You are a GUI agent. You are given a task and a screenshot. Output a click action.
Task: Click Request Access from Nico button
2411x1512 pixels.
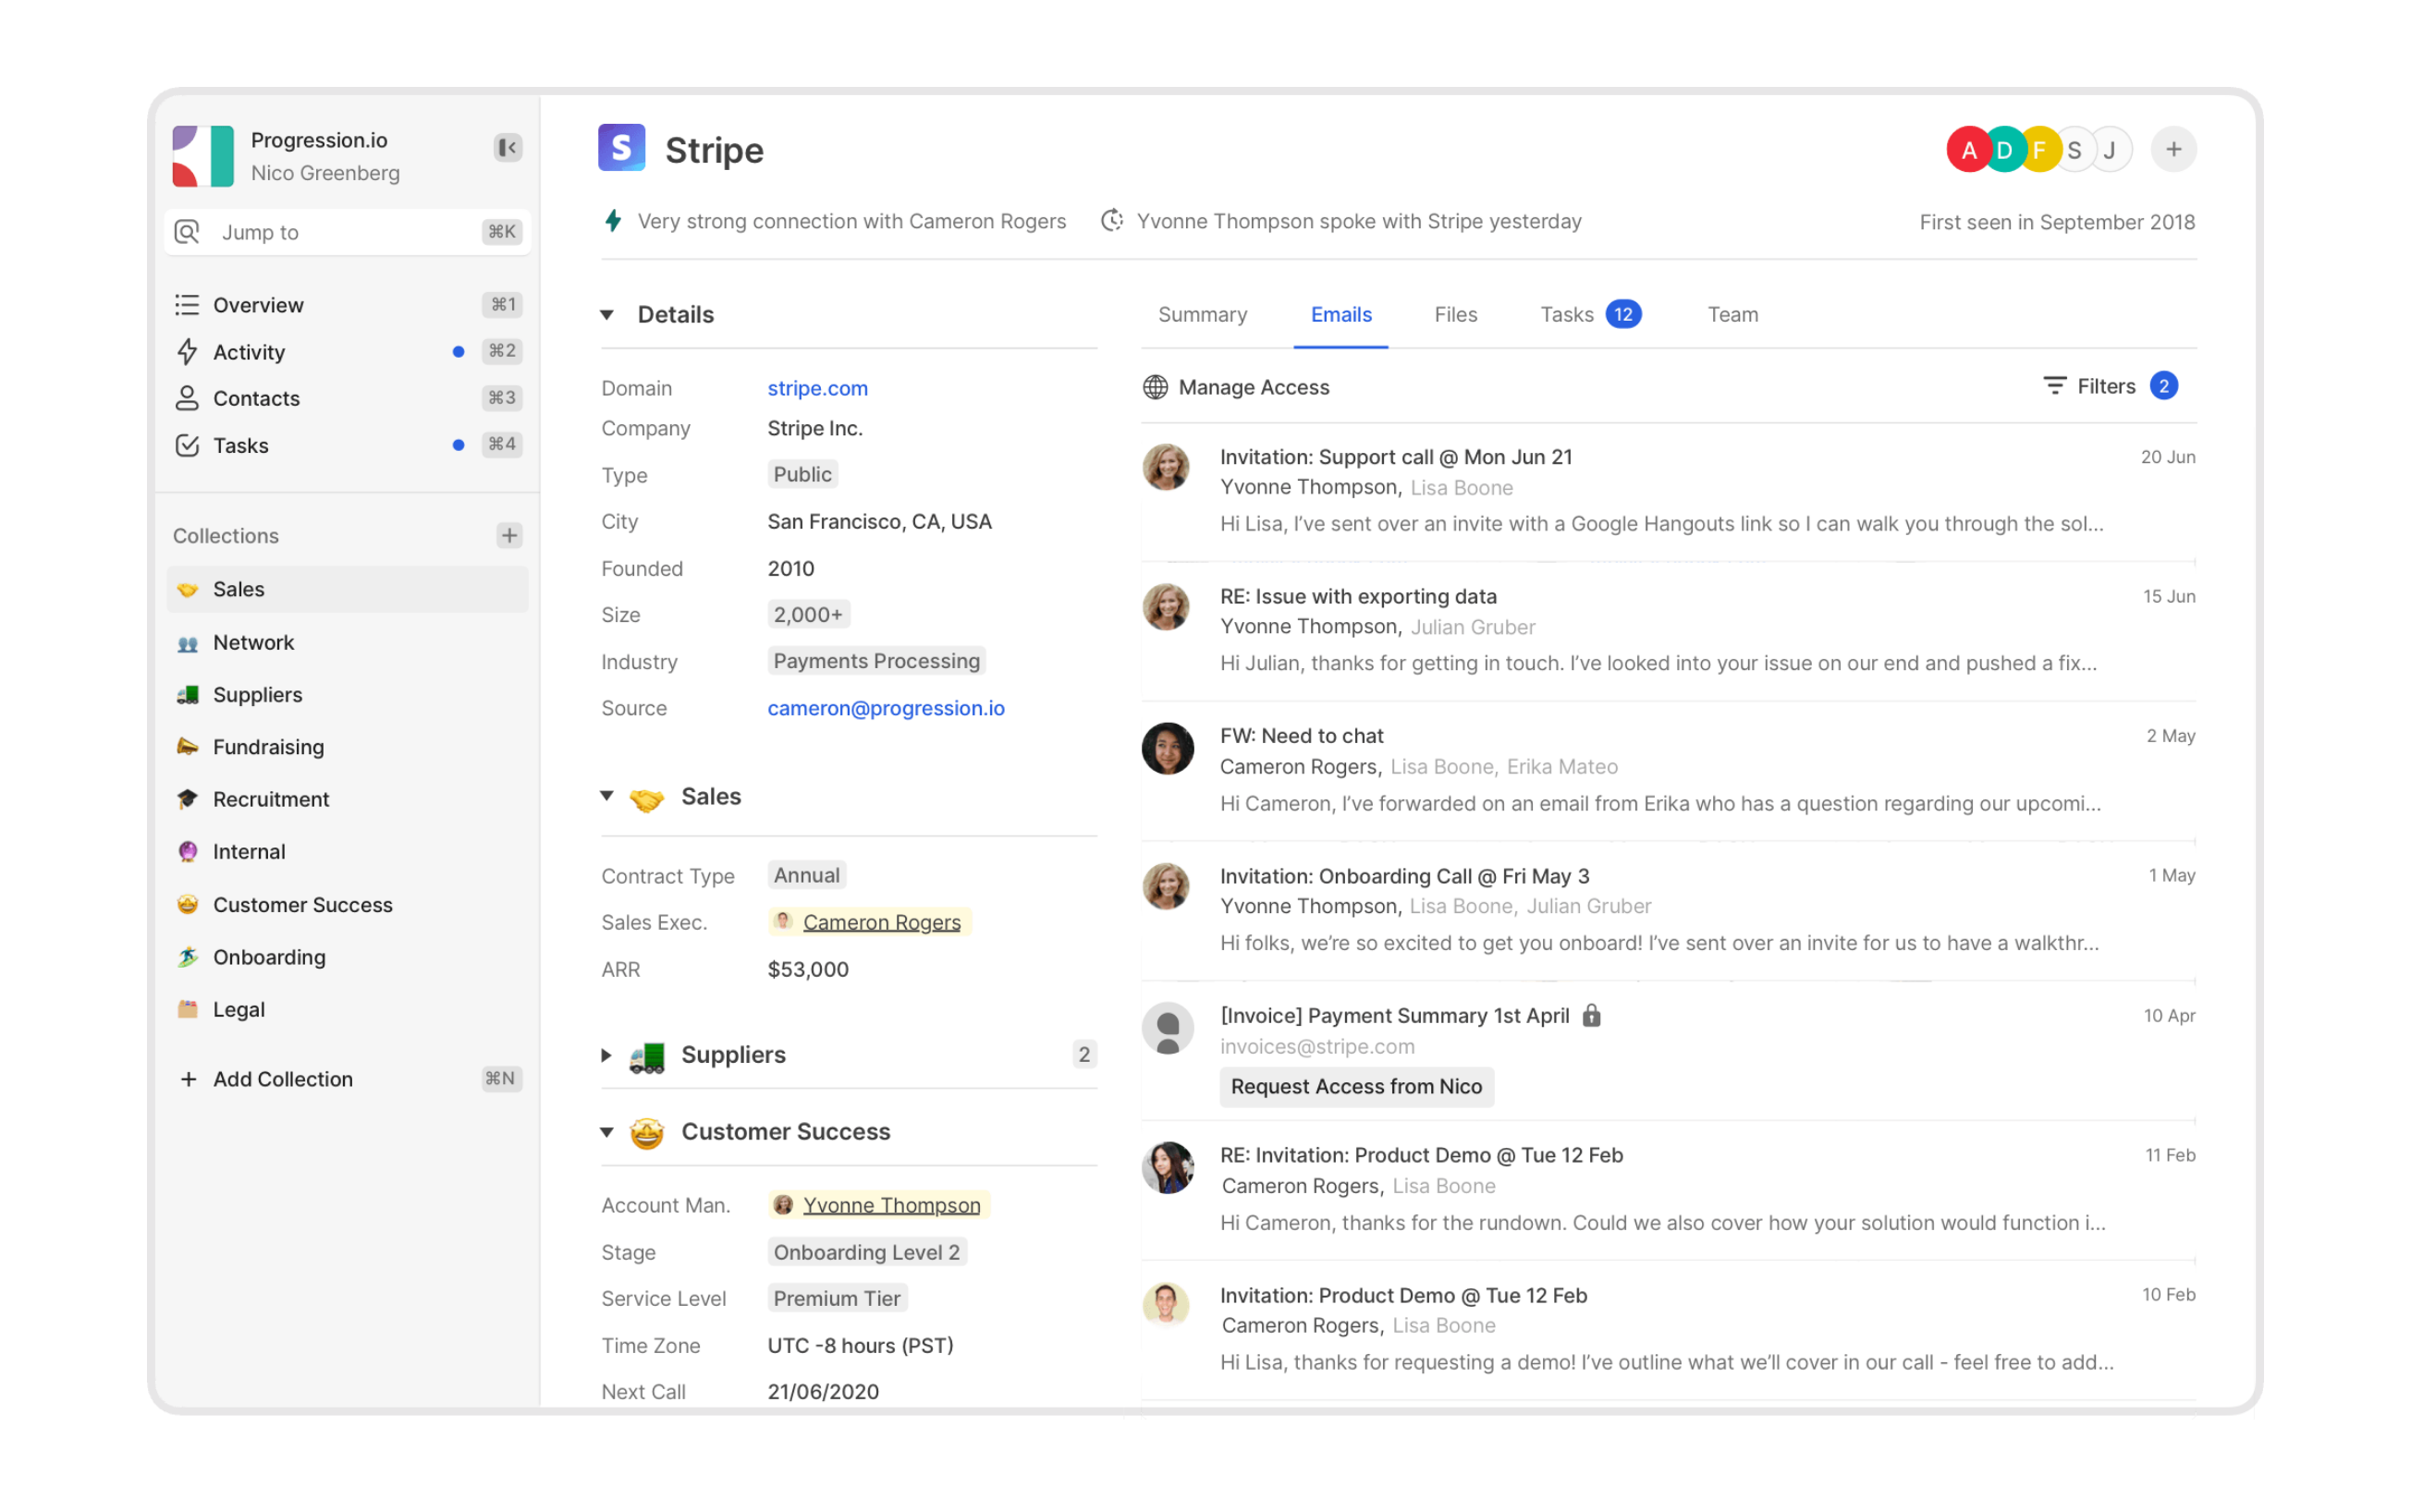pos(1356,1086)
